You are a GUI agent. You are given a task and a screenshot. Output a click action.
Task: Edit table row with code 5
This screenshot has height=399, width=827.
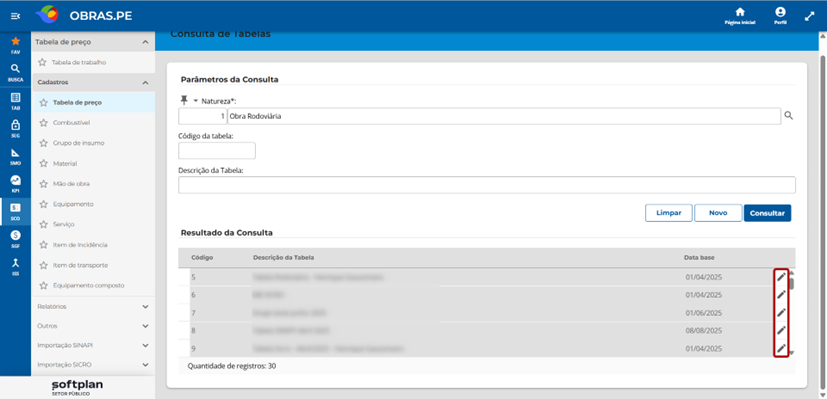(x=781, y=277)
